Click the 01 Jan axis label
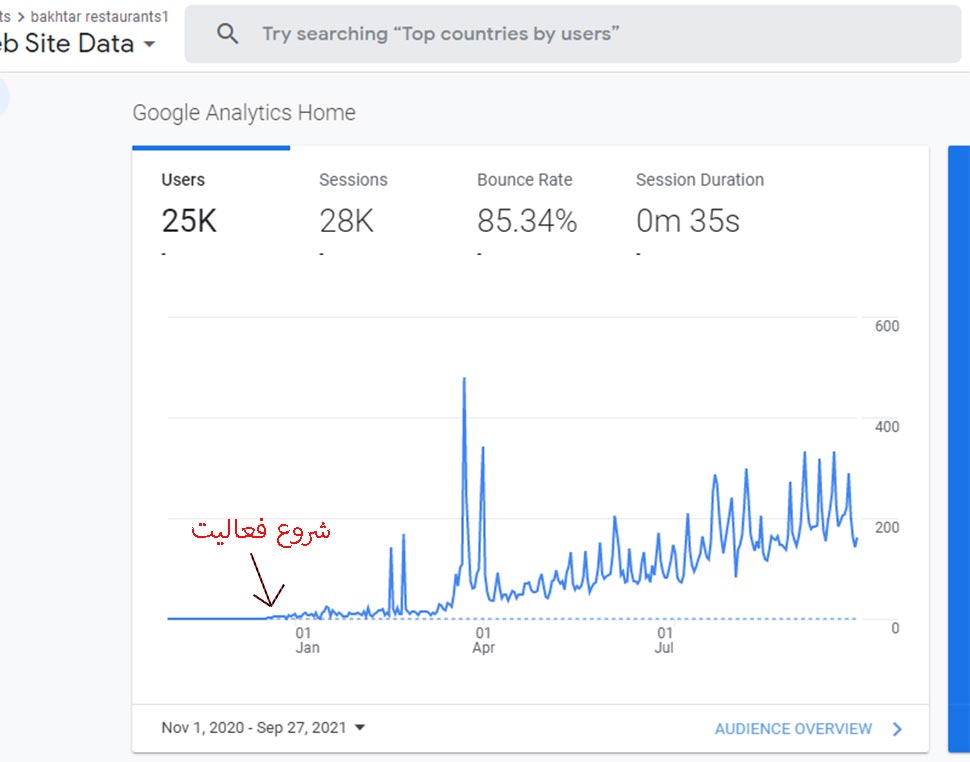 (305, 640)
